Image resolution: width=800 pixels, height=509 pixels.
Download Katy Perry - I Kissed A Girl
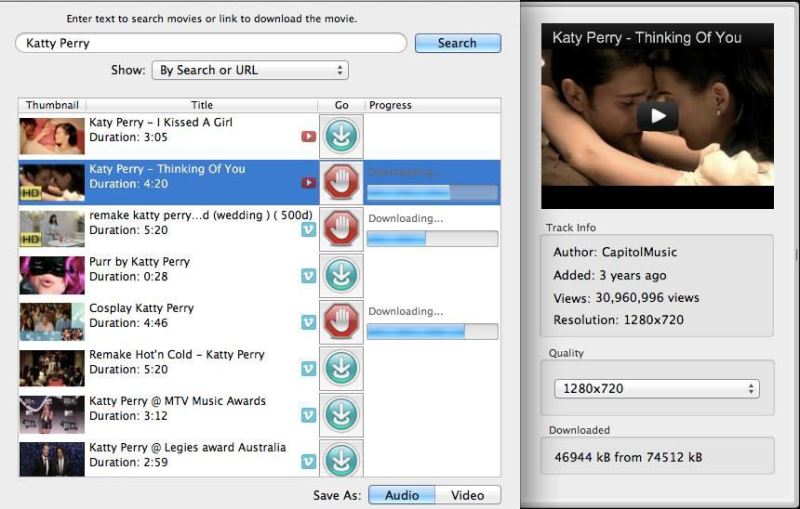tap(341, 136)
